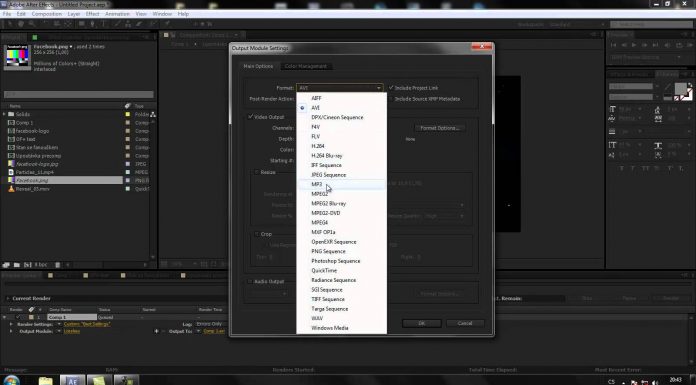Choose Windows Media from the format list
The image size is (696, 385).
click(x=341, y=328)
